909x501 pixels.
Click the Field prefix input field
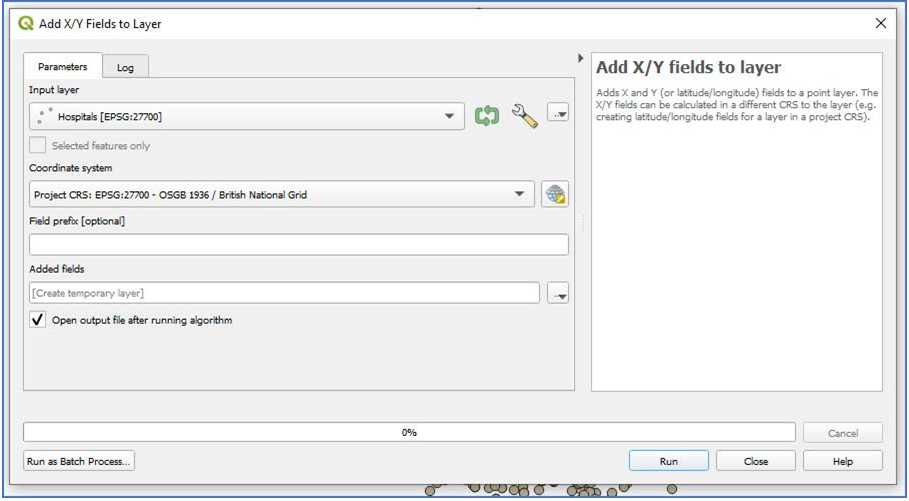(299, 245)
